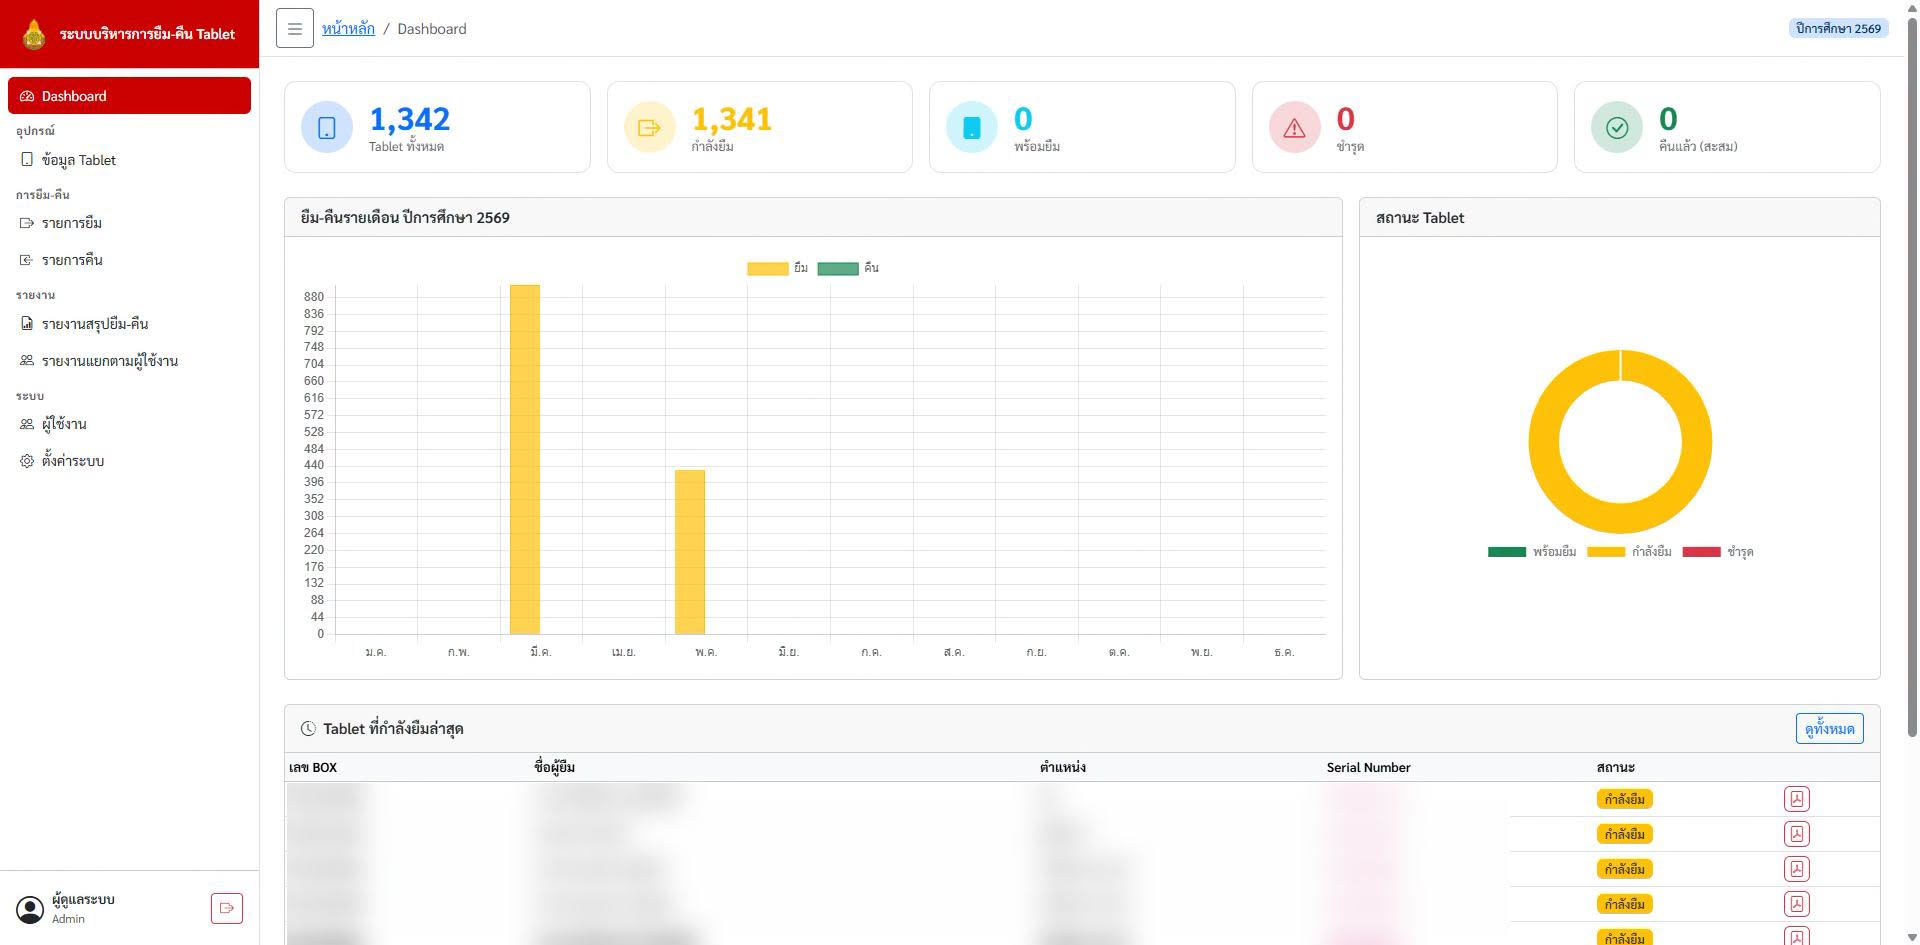
Task: Click the Serial Number column header
Action: [x=1368, y=767]
